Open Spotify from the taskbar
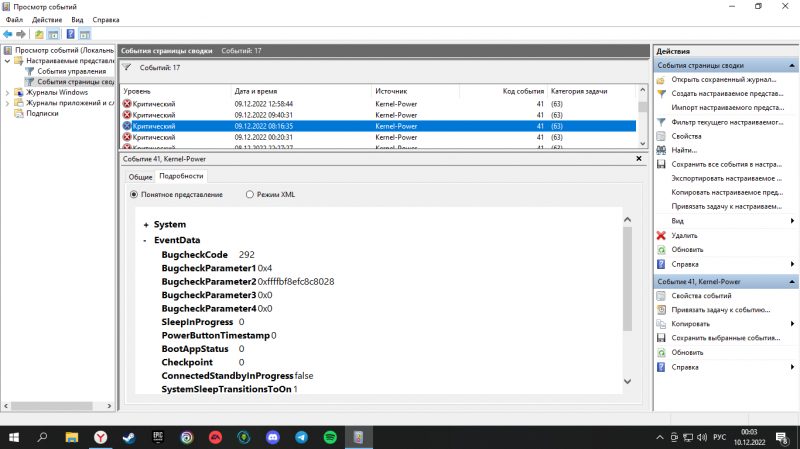Viewport: 800px width, 449px height. pos(330,437)
